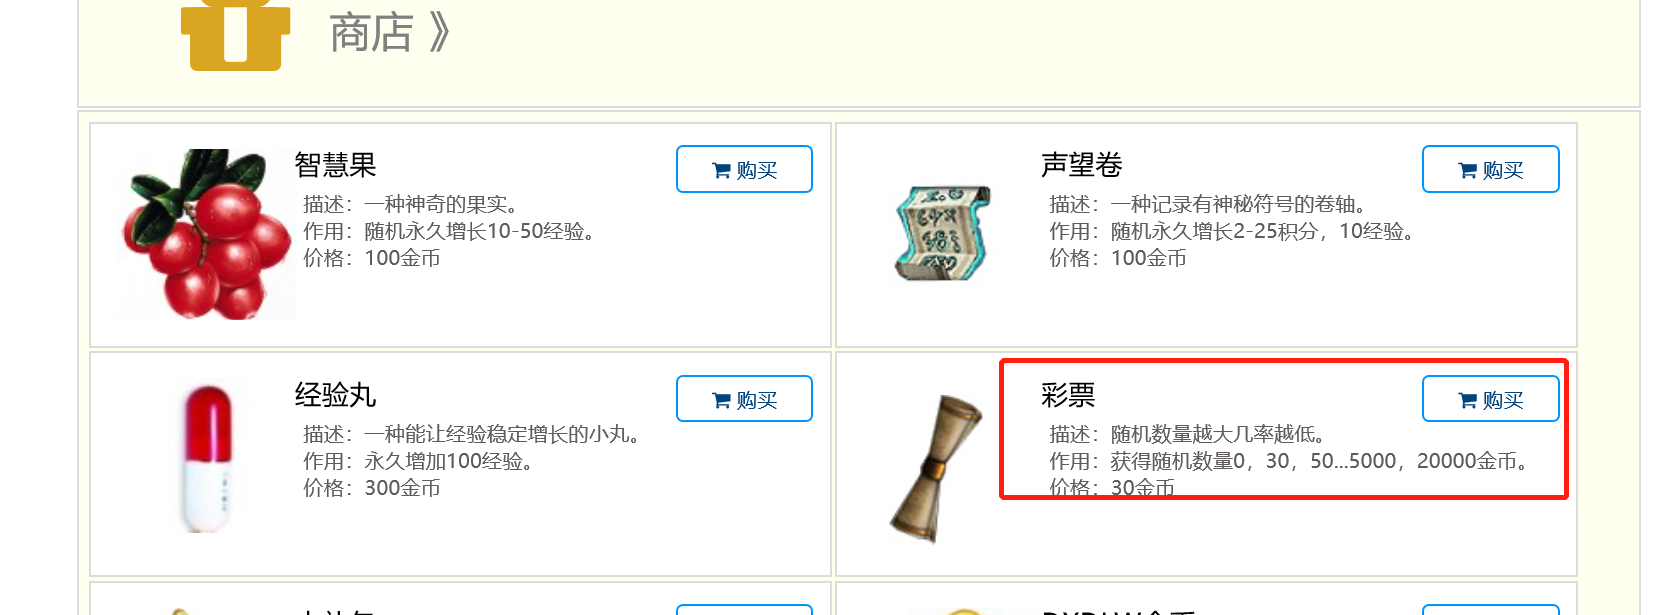The width and height of the screenshot is (1653, 615).
Task: Select the red-white 经验丸 capsule image
Action: 207,458
